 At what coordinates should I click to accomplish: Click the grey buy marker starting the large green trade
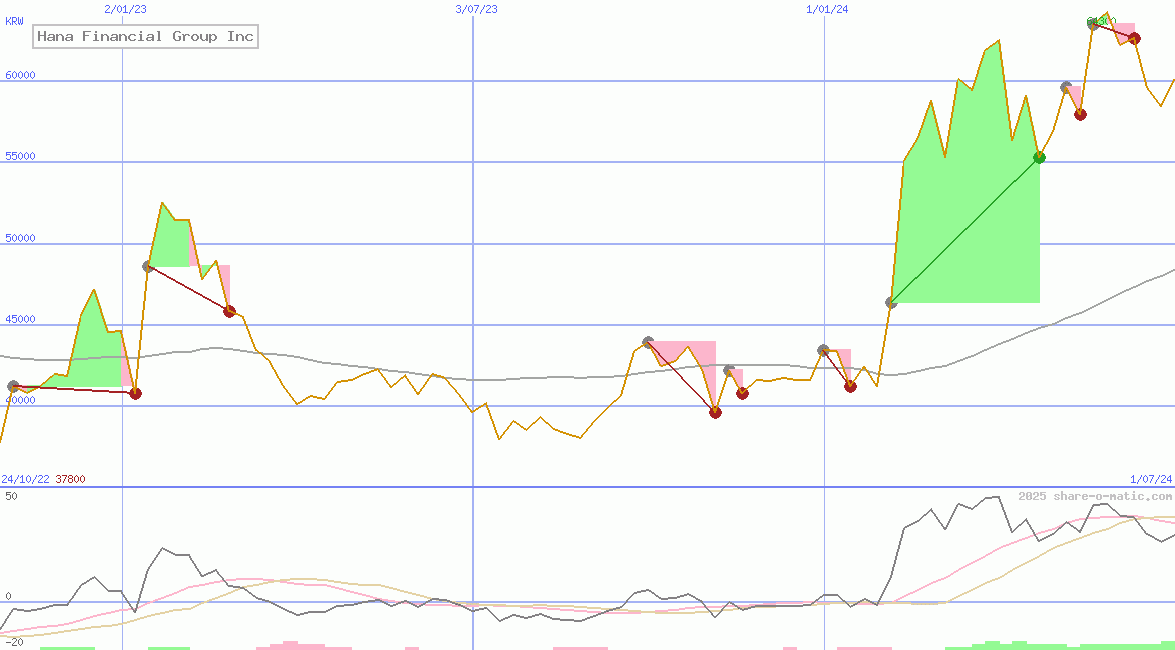892,302
